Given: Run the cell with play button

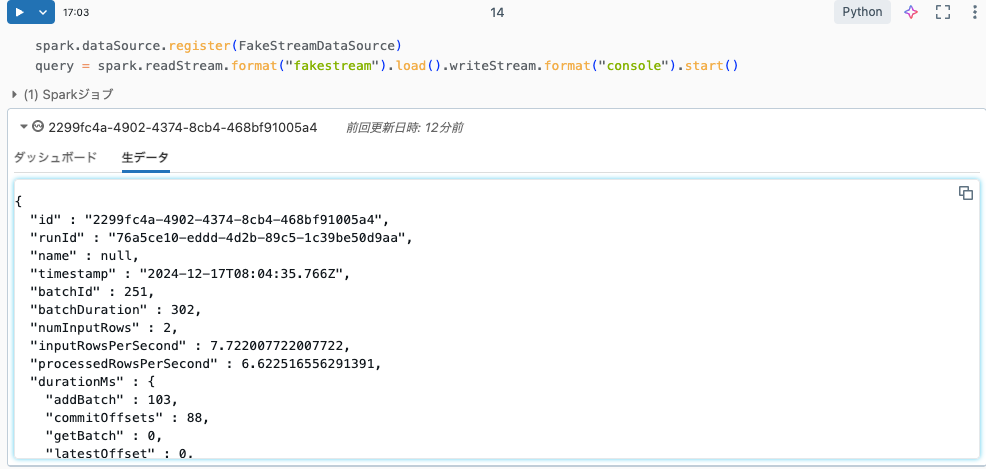Looking at the screenshot, I should coord(19,12).
